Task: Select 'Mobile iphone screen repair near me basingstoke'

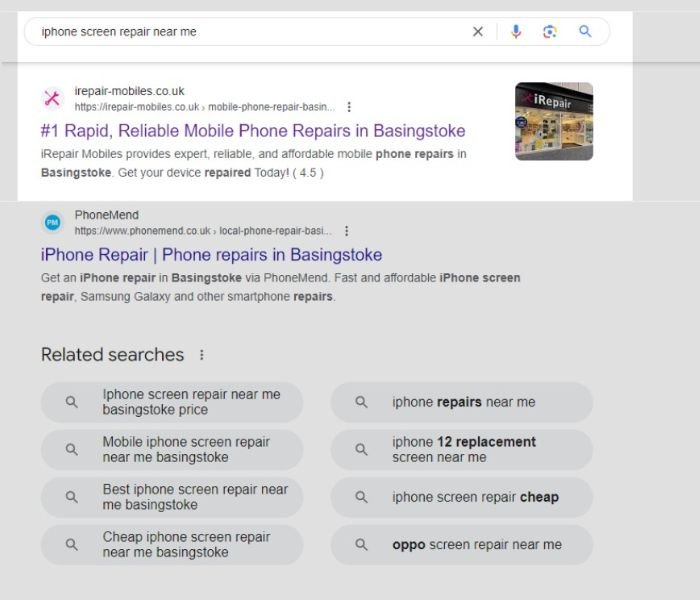Action: (x=172, y=449)
